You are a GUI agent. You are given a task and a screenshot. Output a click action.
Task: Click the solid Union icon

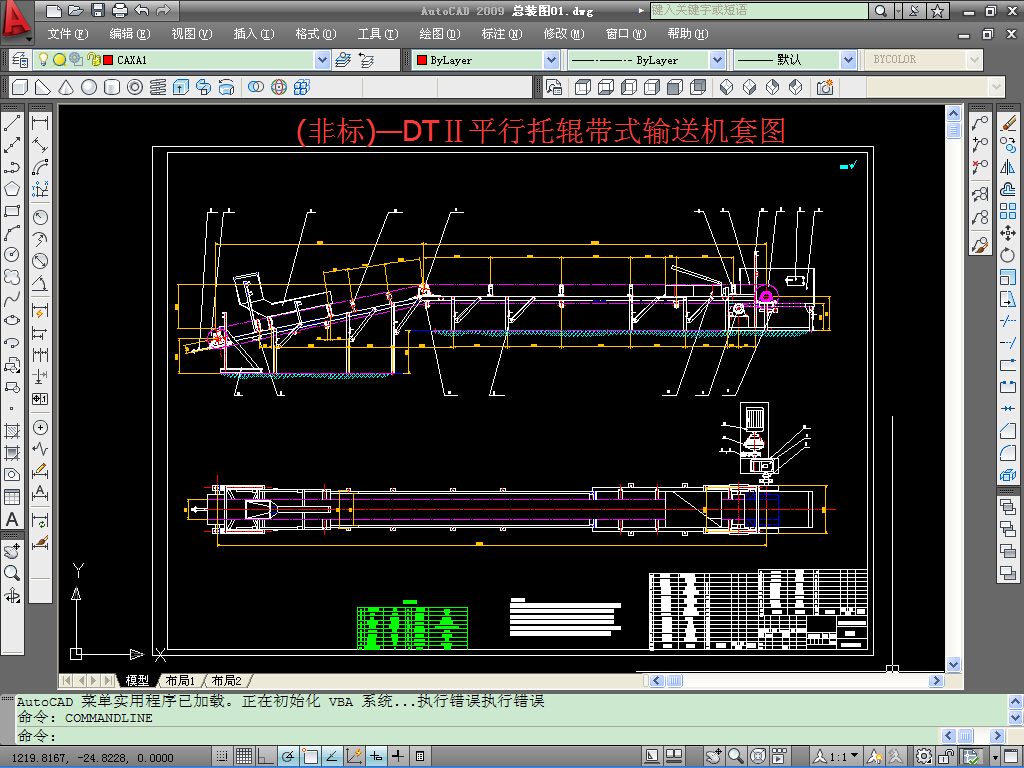coord(256,88)
